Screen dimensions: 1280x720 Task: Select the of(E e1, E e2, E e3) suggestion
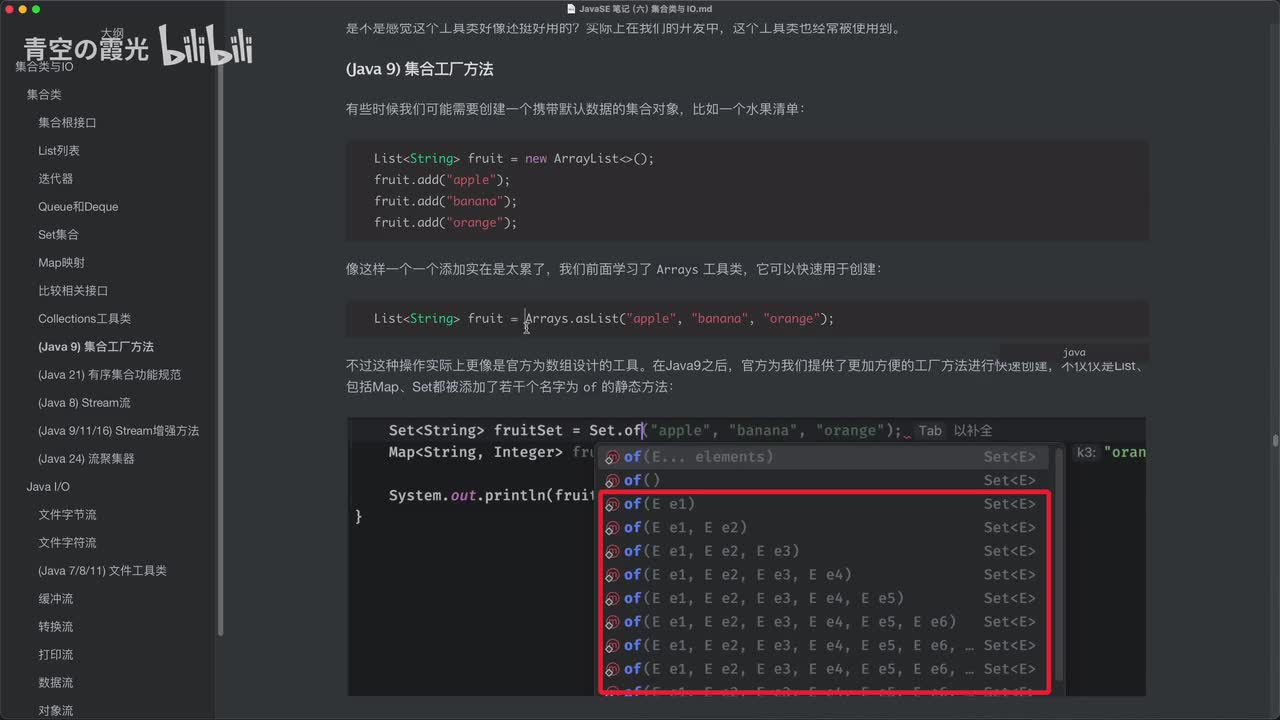pyautogui.click(x=824, y=551)
